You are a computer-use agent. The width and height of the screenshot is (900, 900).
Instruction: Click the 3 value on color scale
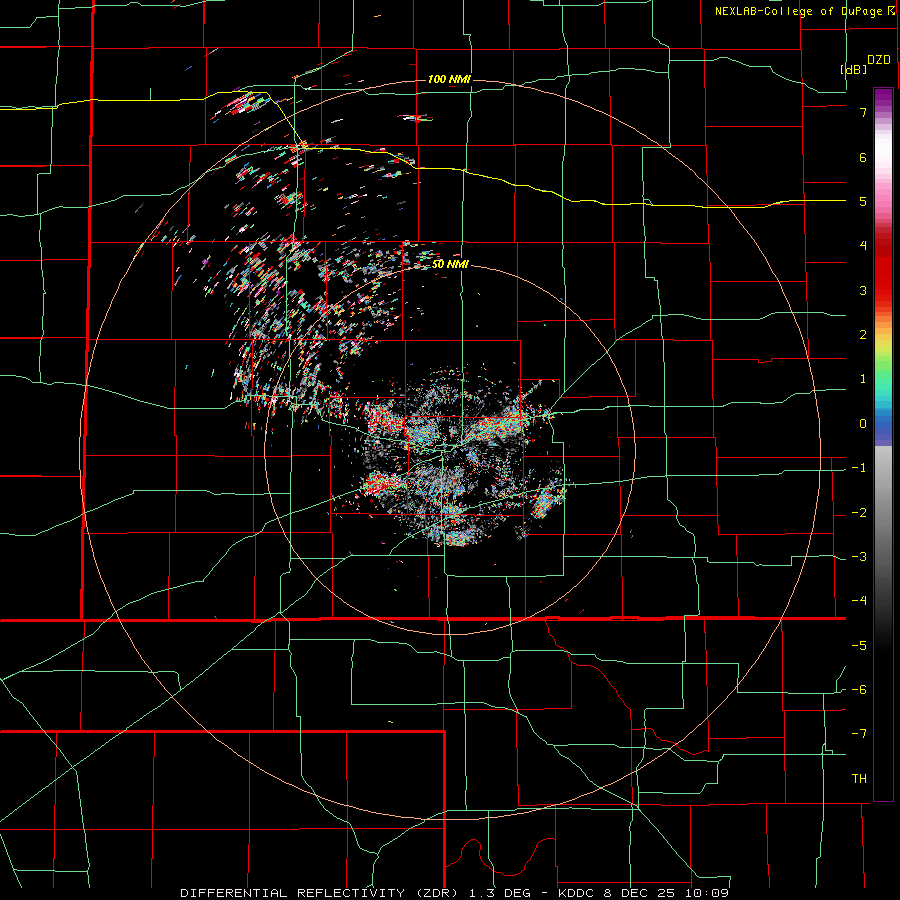click(863, 290)
